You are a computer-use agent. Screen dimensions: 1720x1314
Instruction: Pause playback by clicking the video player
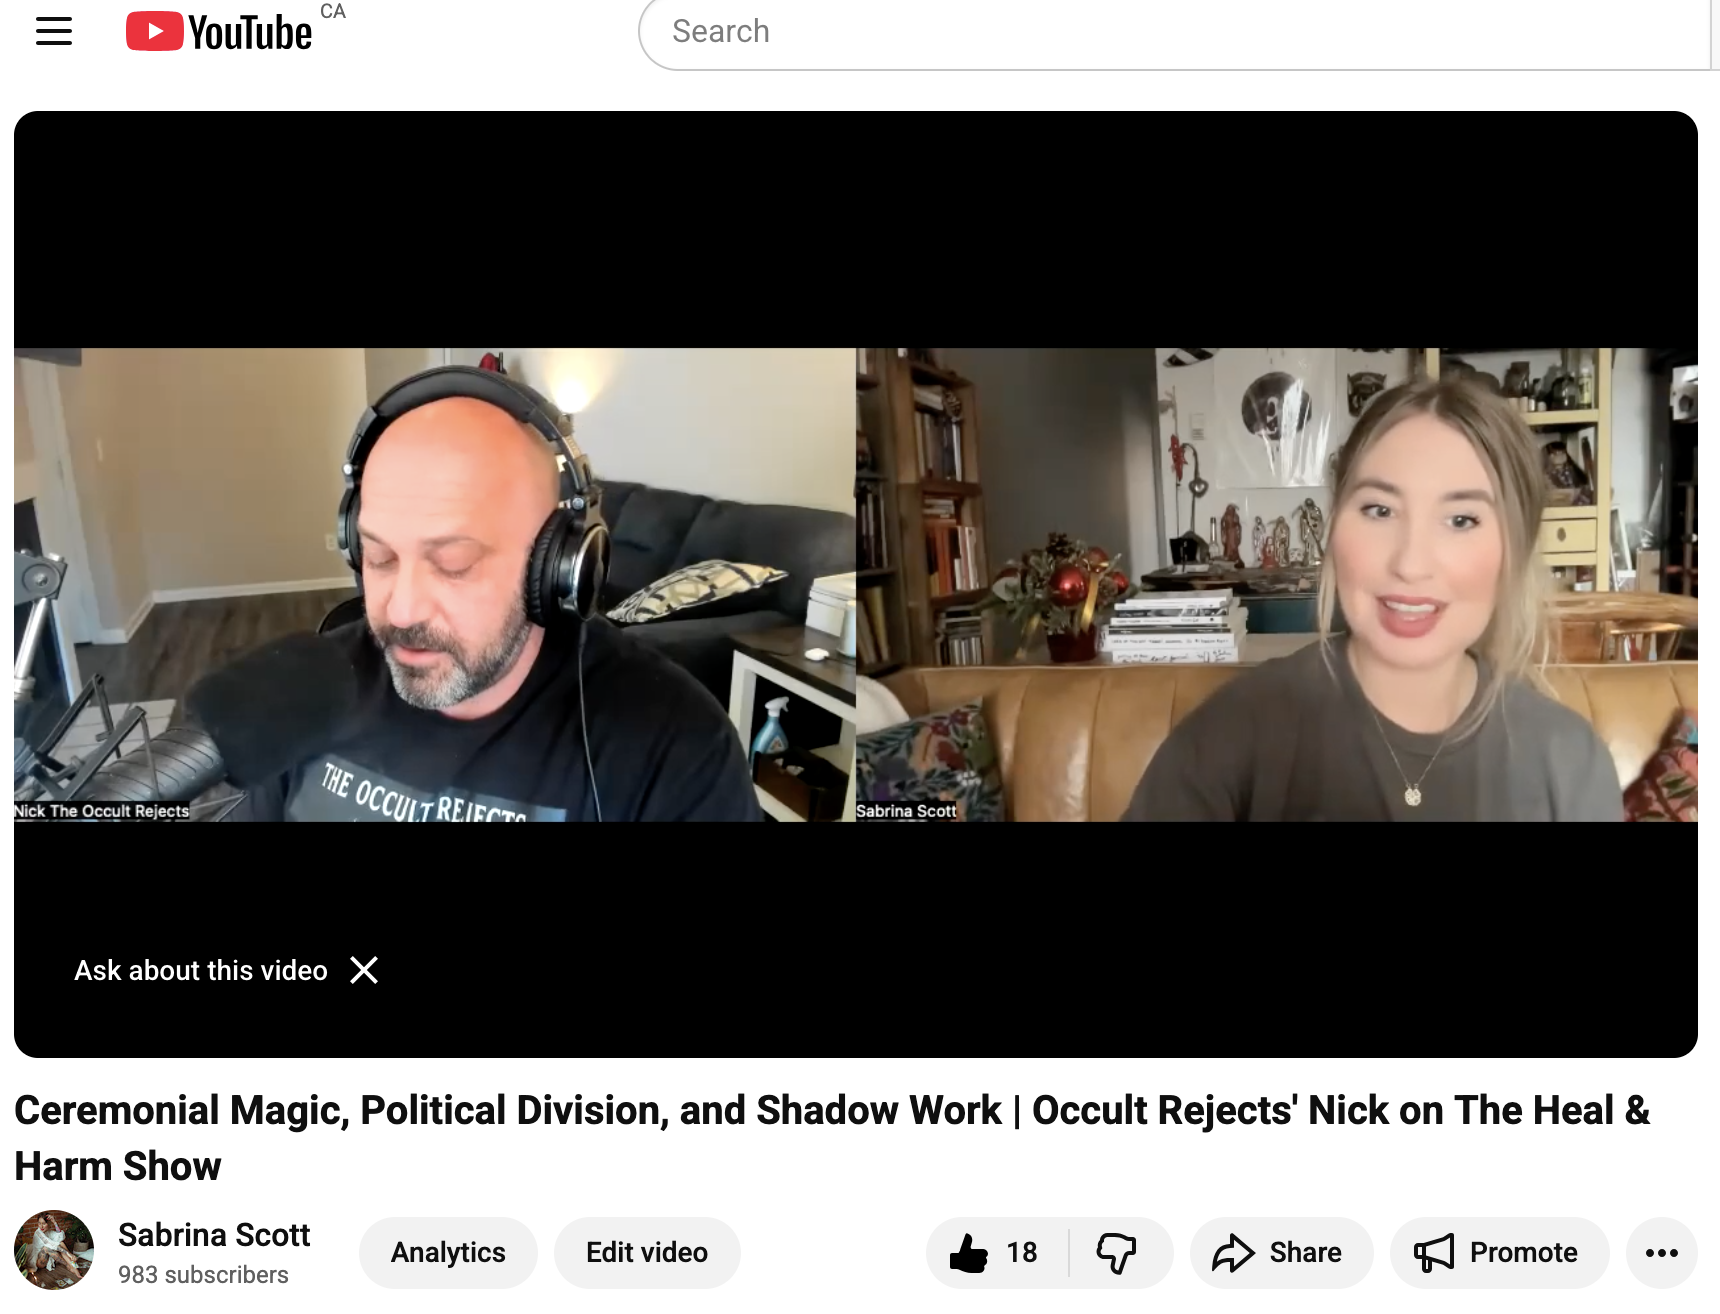coord(860,580)
